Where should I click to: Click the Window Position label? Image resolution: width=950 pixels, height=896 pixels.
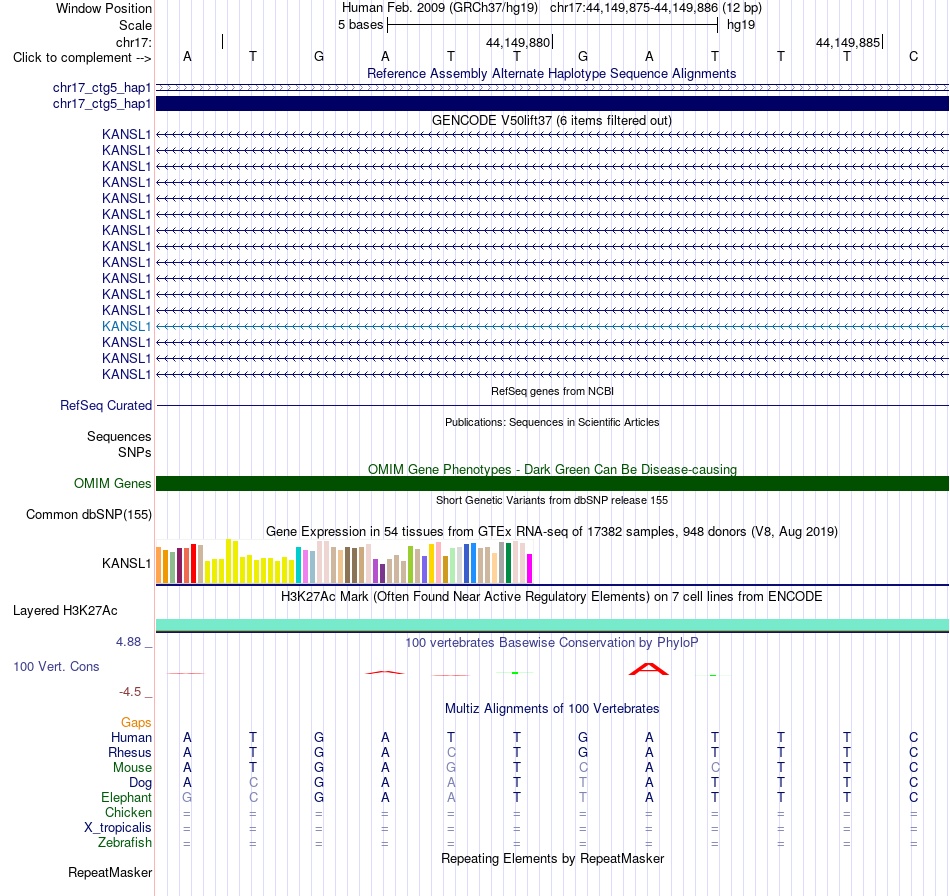[x=104, y=8]
